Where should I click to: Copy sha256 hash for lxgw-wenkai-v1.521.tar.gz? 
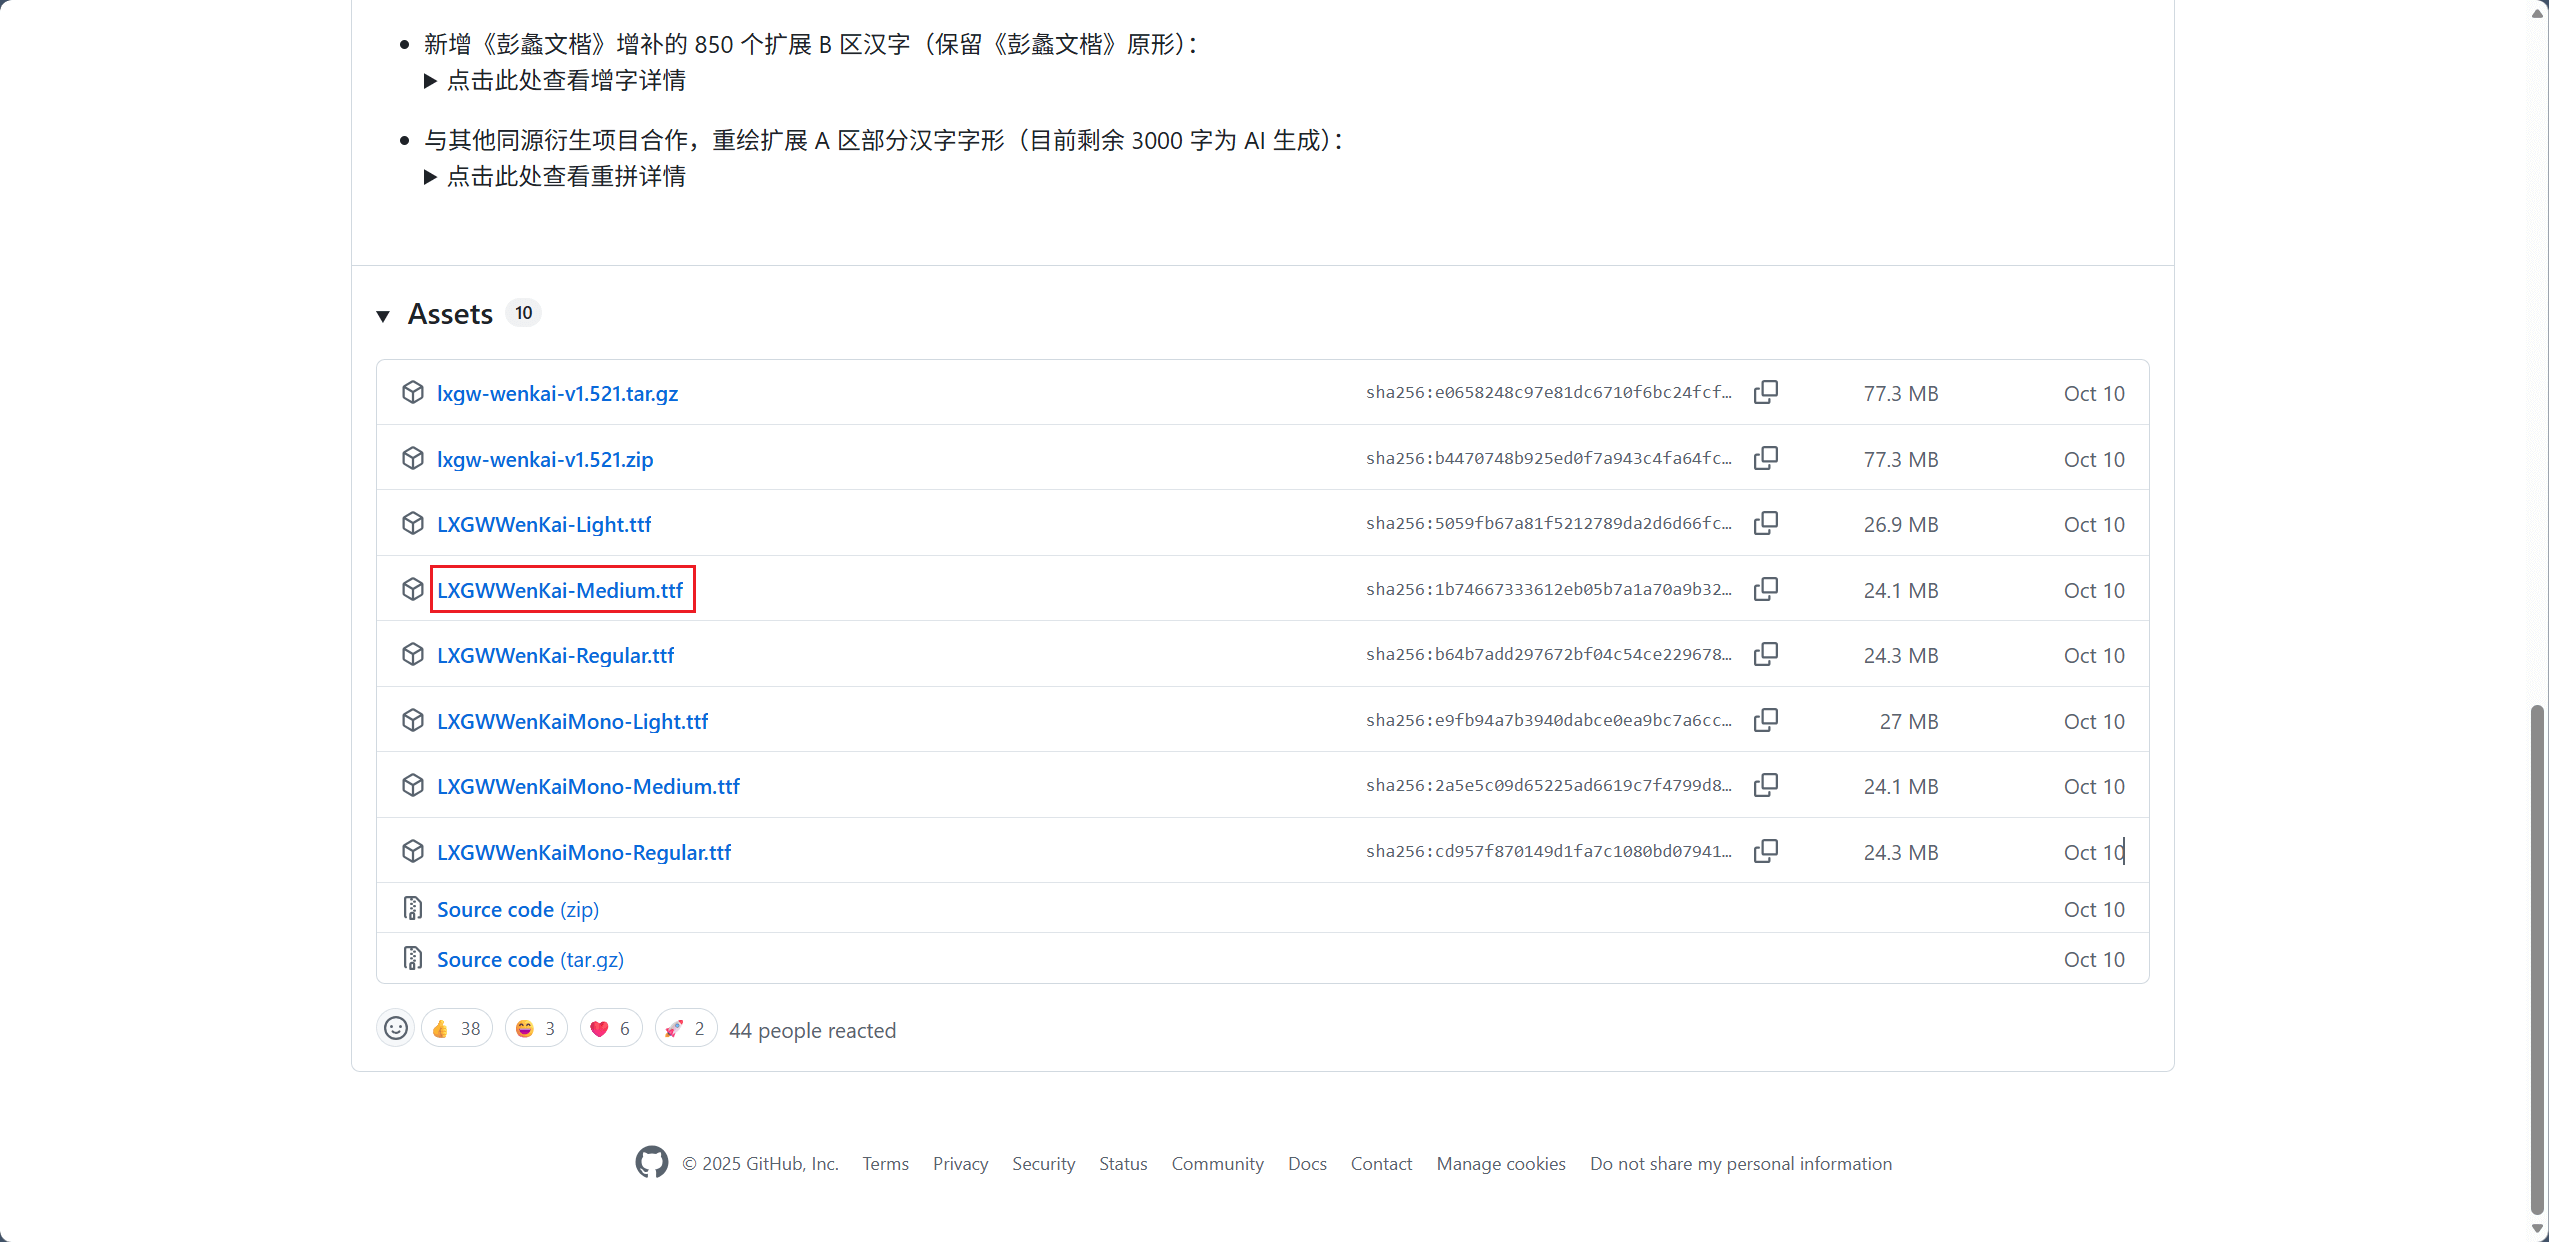click(1765, 392)
